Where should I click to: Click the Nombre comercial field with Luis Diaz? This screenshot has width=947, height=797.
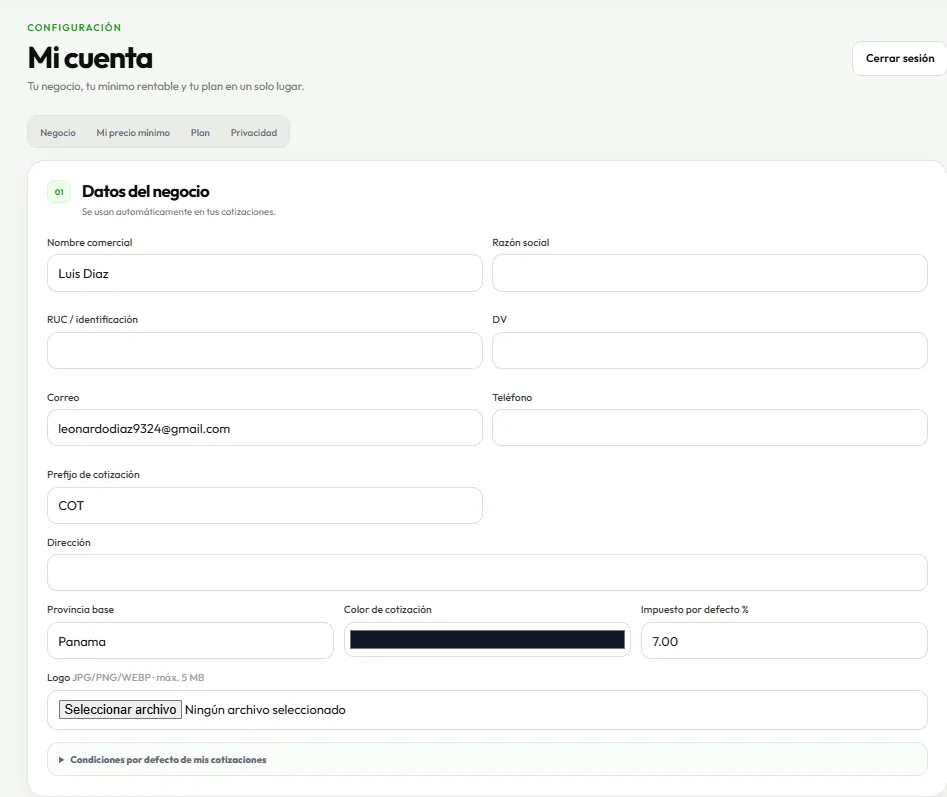(x=265, y=273)
